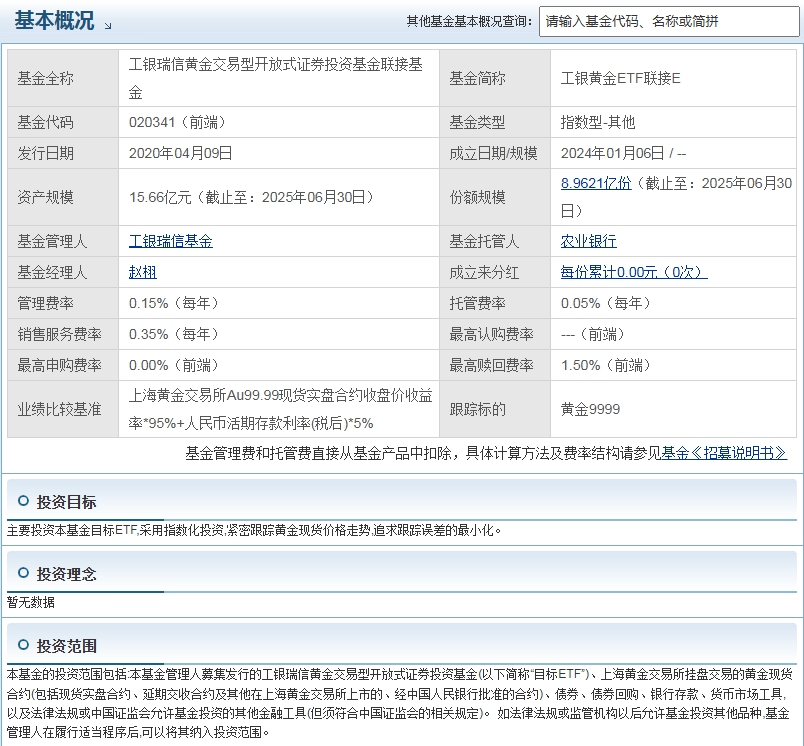Select fund type value 指数型-其他
Image resolution: width=804 pixels, height=746 pixels.
click(x=598, y=122)
